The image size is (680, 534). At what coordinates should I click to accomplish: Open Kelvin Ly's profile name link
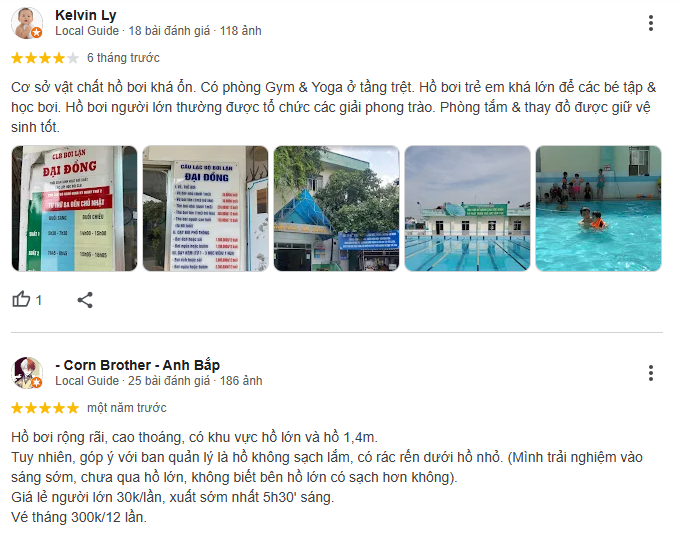point(86,15)
